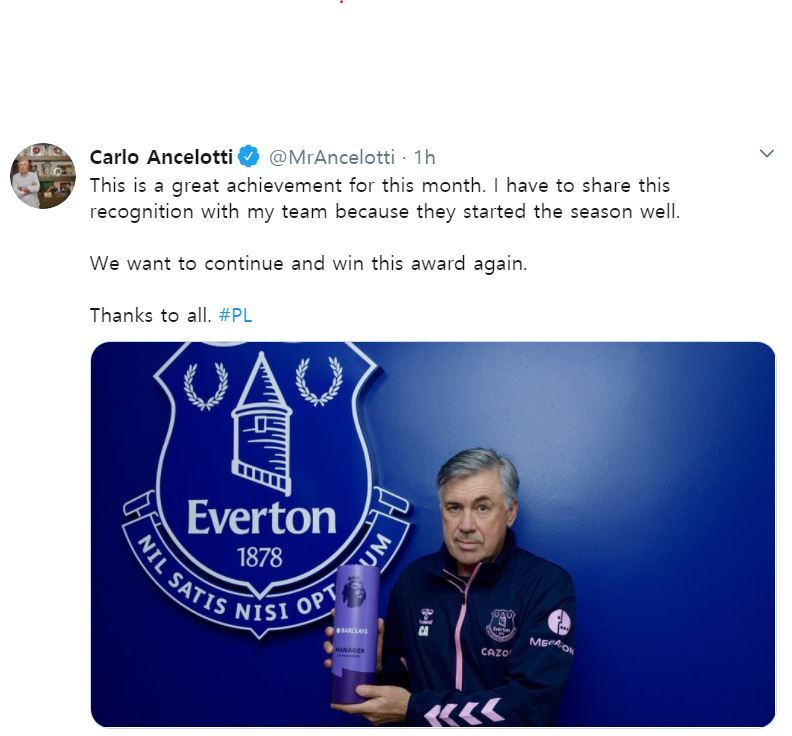Click the blue verified badge
This screenshot has height=736, width=792.
coord(249,157)
